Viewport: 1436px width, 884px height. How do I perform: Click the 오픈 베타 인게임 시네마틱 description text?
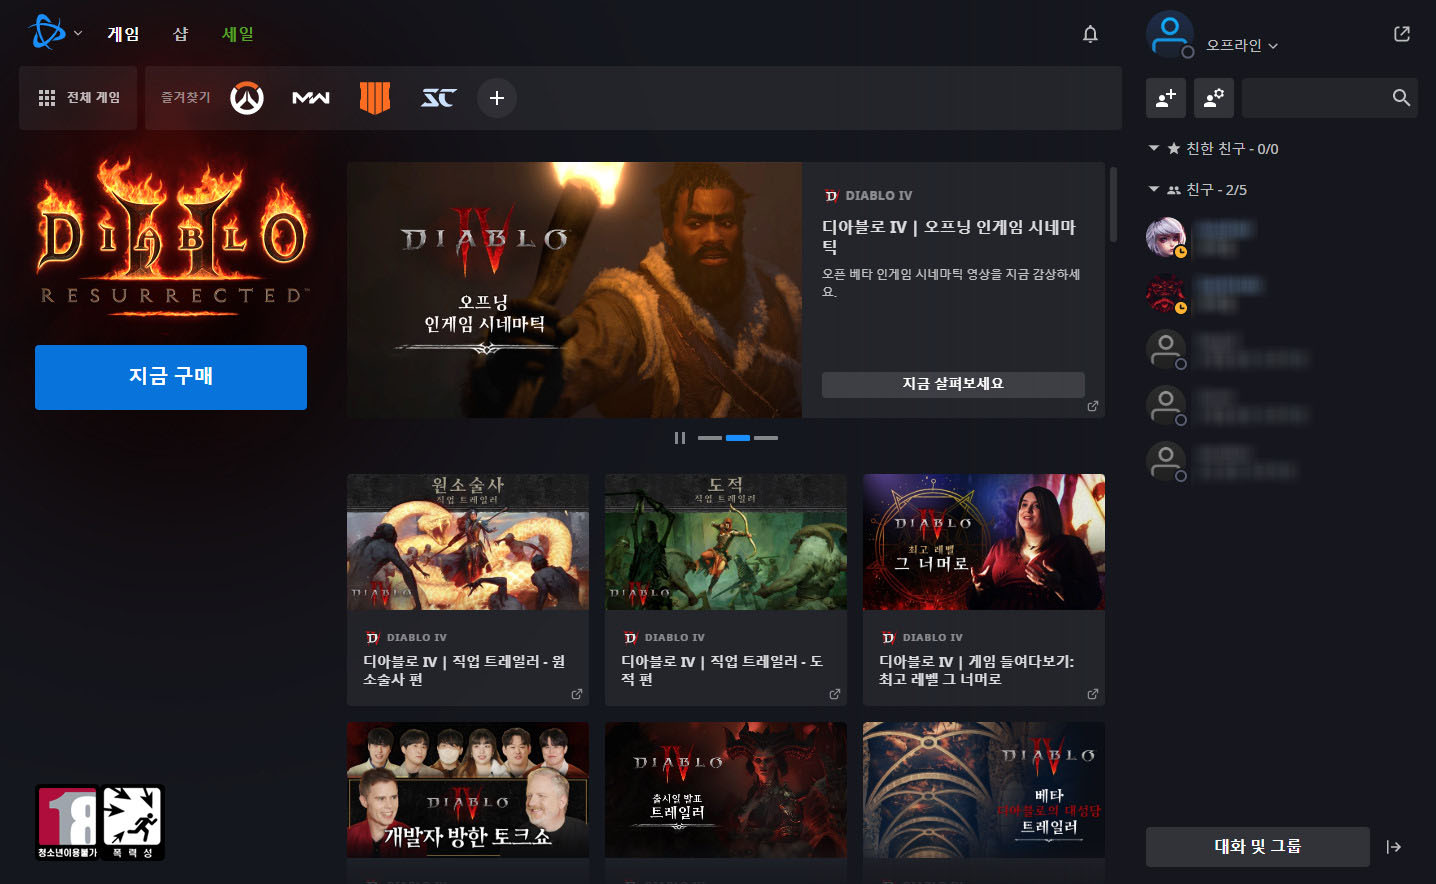click(x=951, y=282)
